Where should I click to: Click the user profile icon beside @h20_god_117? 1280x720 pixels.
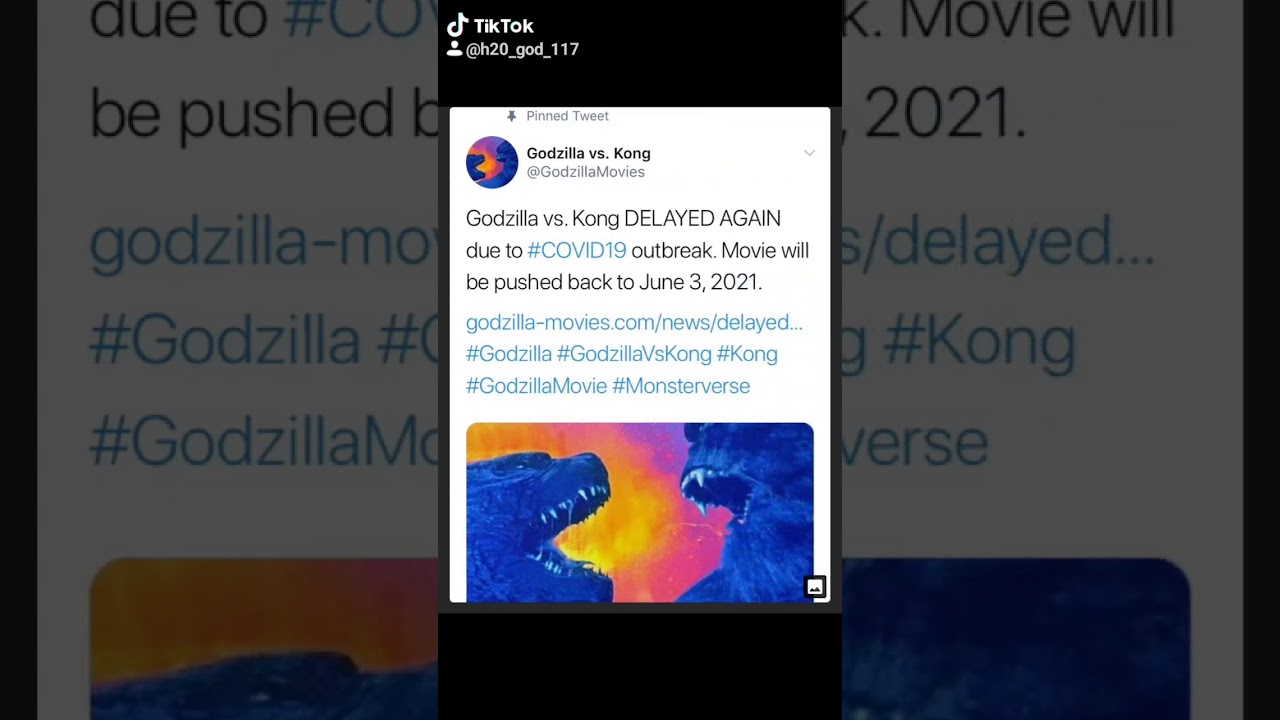tap(454, 49)
